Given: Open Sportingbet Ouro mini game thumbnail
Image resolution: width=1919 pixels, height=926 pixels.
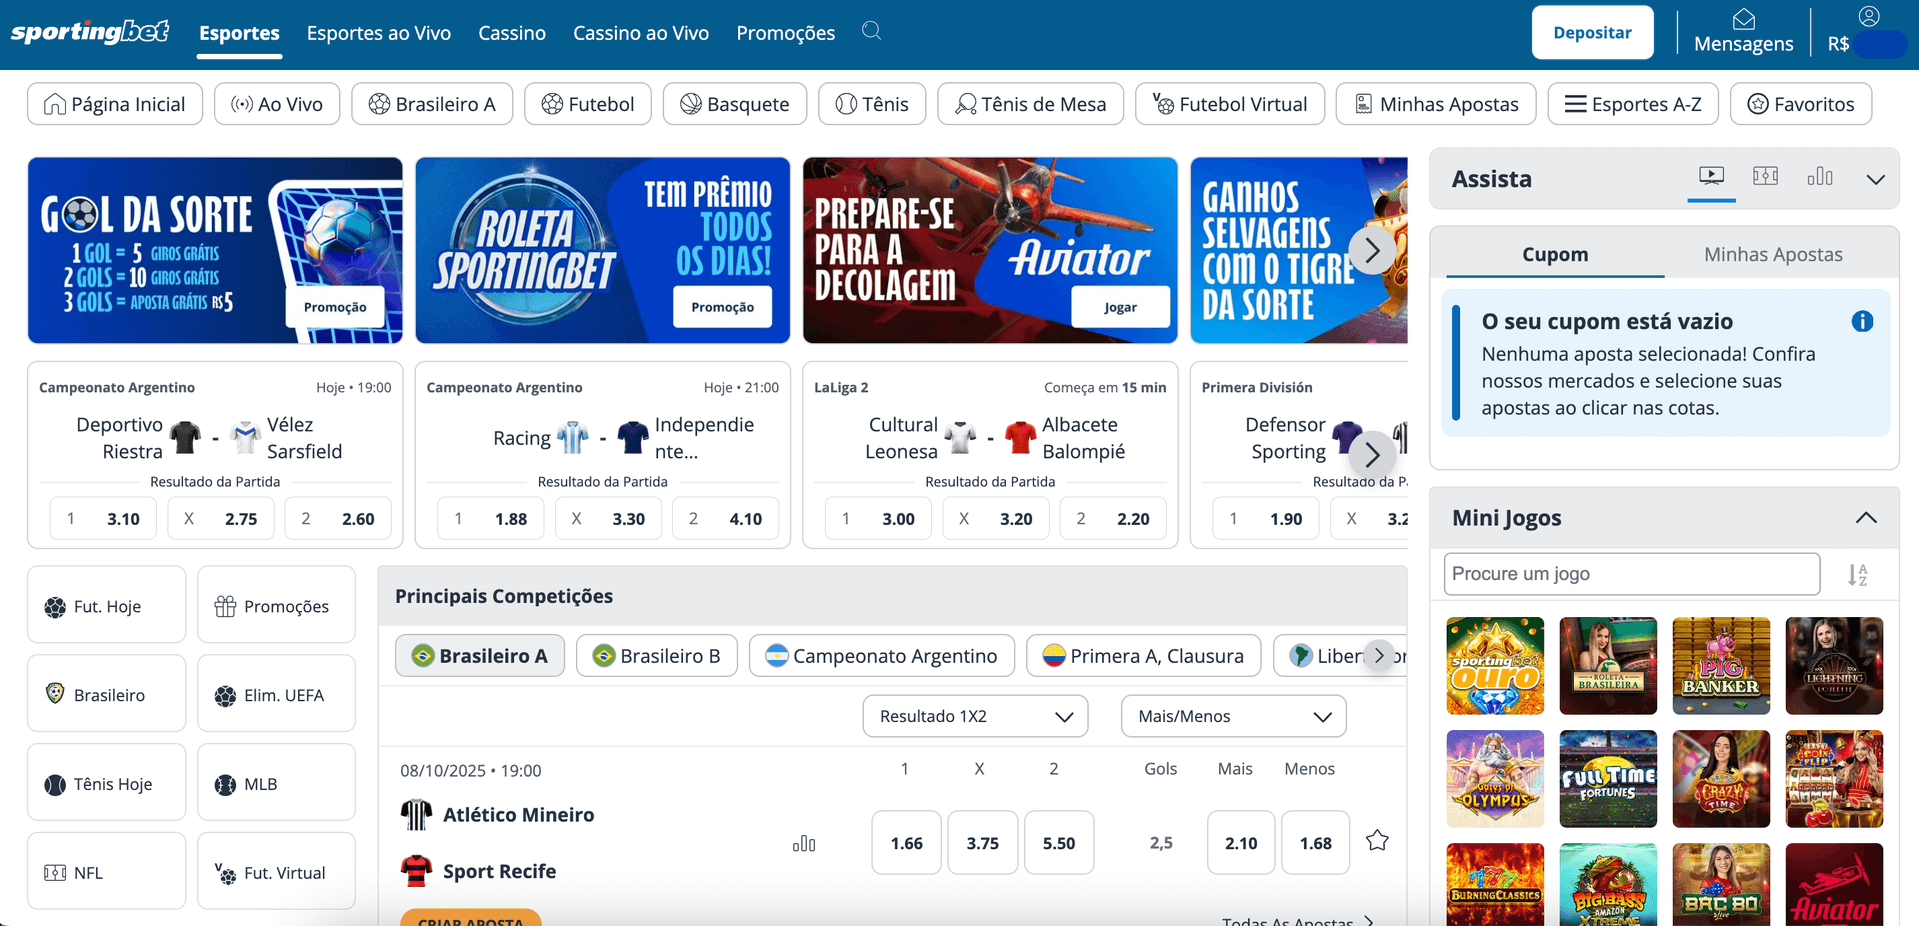Looking at the screenshot, I should tap(1495, 665).
